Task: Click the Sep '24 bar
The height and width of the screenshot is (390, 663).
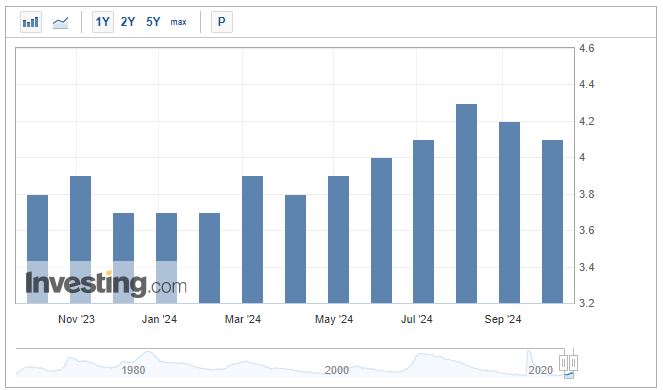Action: (510, 212)
